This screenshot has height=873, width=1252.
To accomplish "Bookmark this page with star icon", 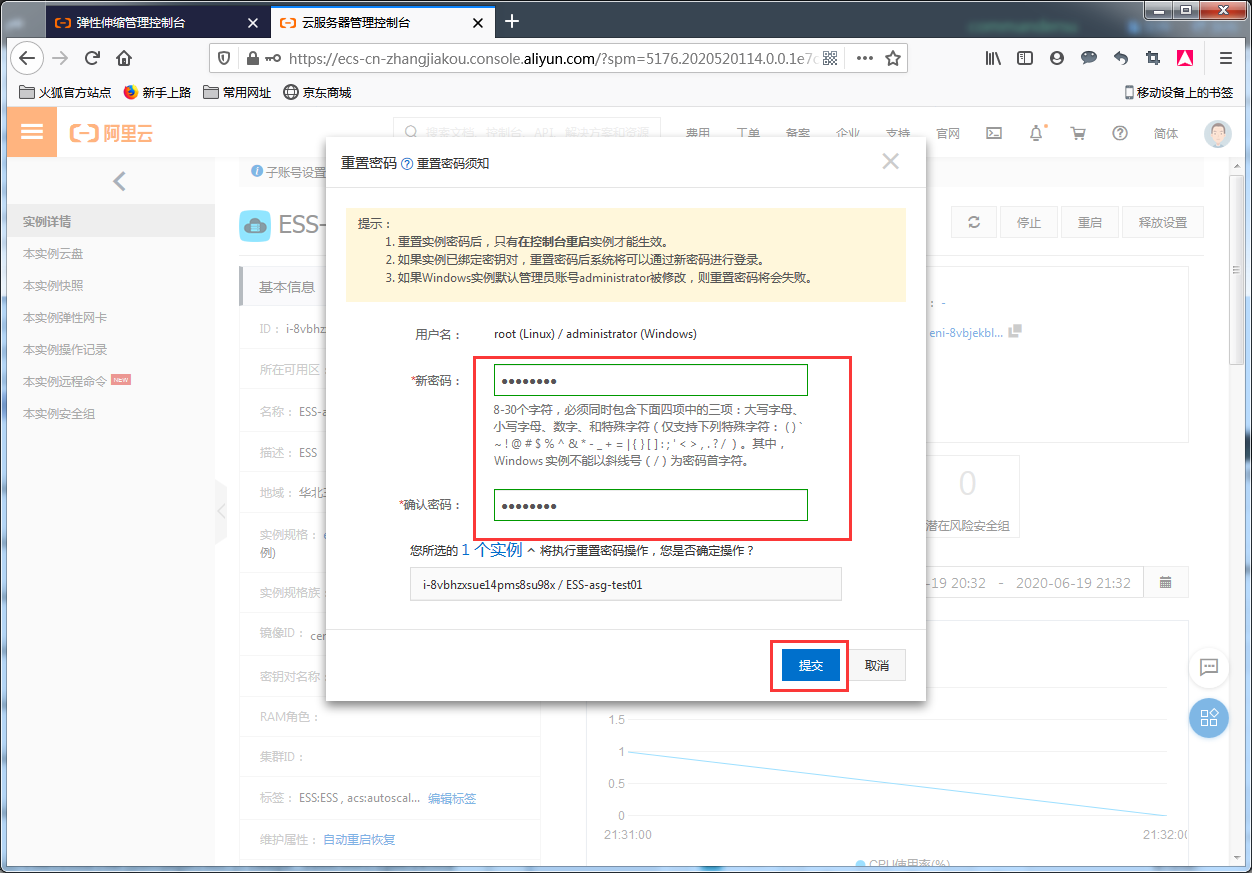I will [x=893, y=58].
